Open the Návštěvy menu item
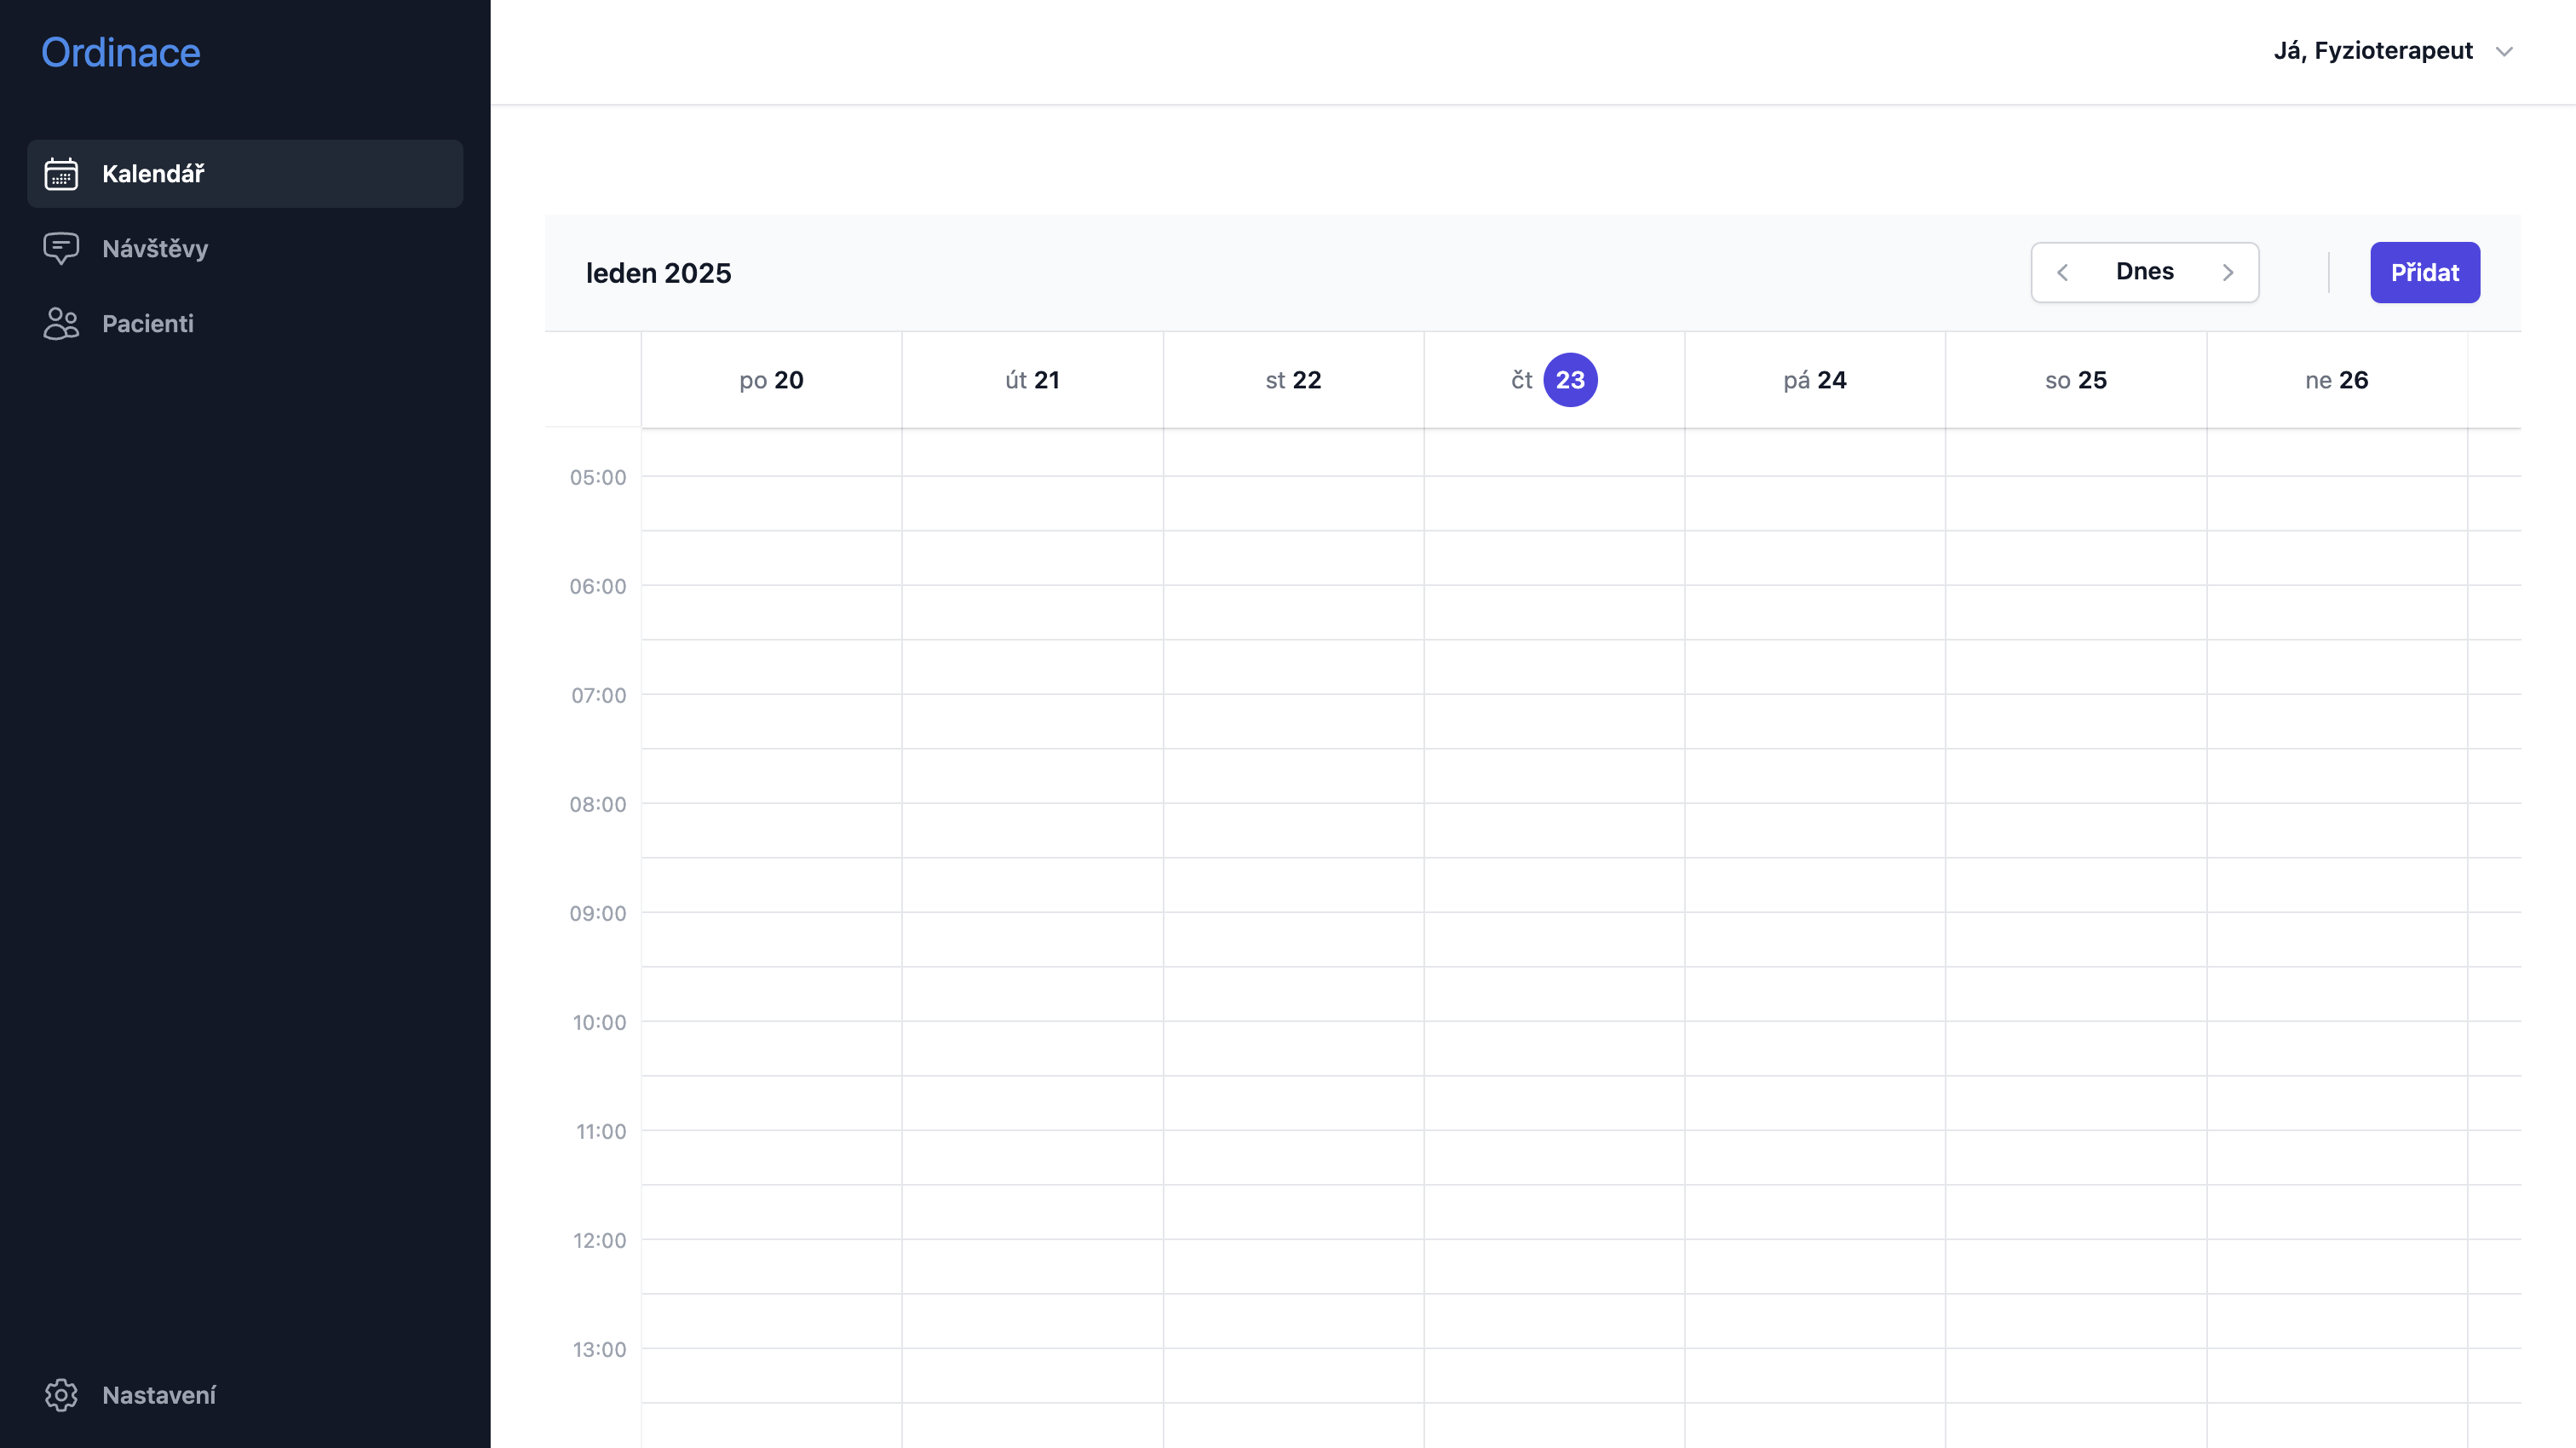This screenshot has height=1448, width=2576. pos(155,248)
